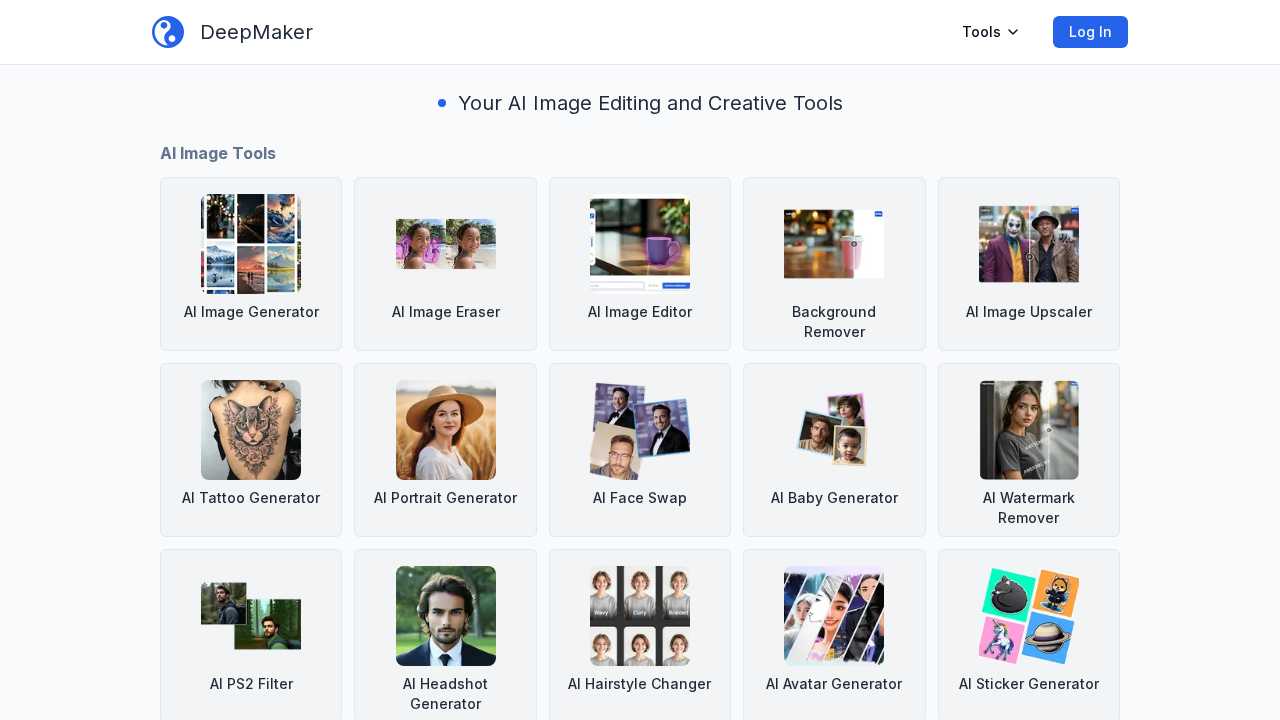Screen dimensions: 1280x720
Task: Open the AI Hairstyle Changer grid image
Action: [x=640, y=616]
